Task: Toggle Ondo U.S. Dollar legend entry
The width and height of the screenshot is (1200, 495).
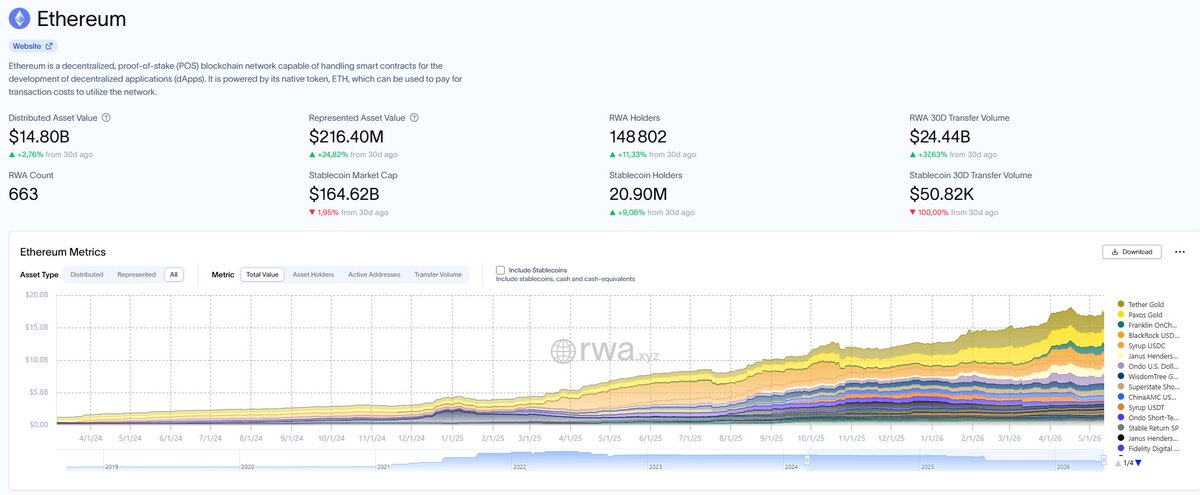Action: [x=1149, y=366]
